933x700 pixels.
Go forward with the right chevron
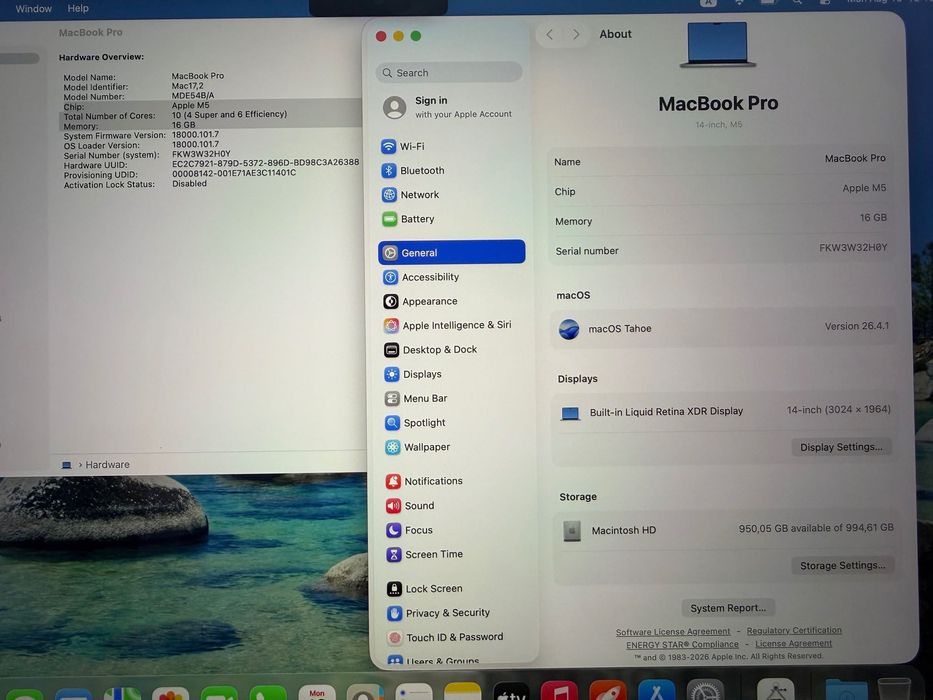(575, 35)
